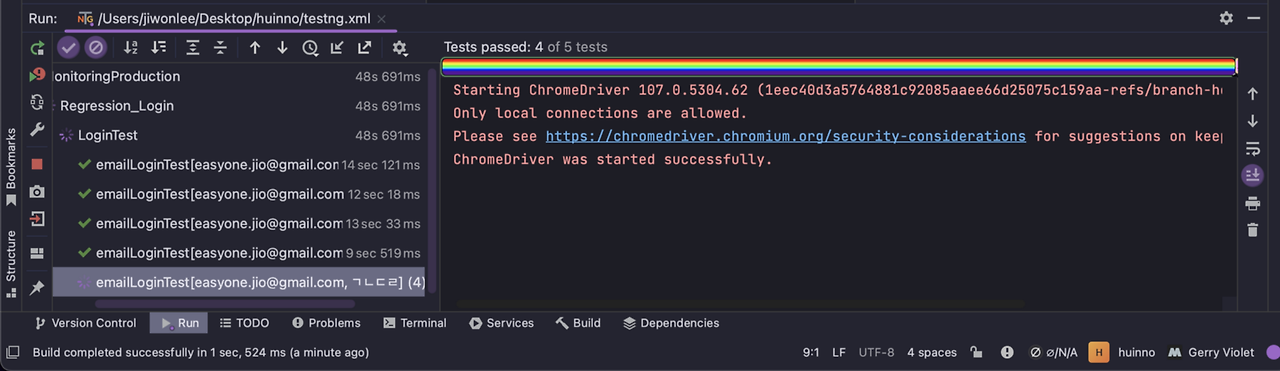Open test history clock icon
1280x371 pixels.
(x=310, y=47)
